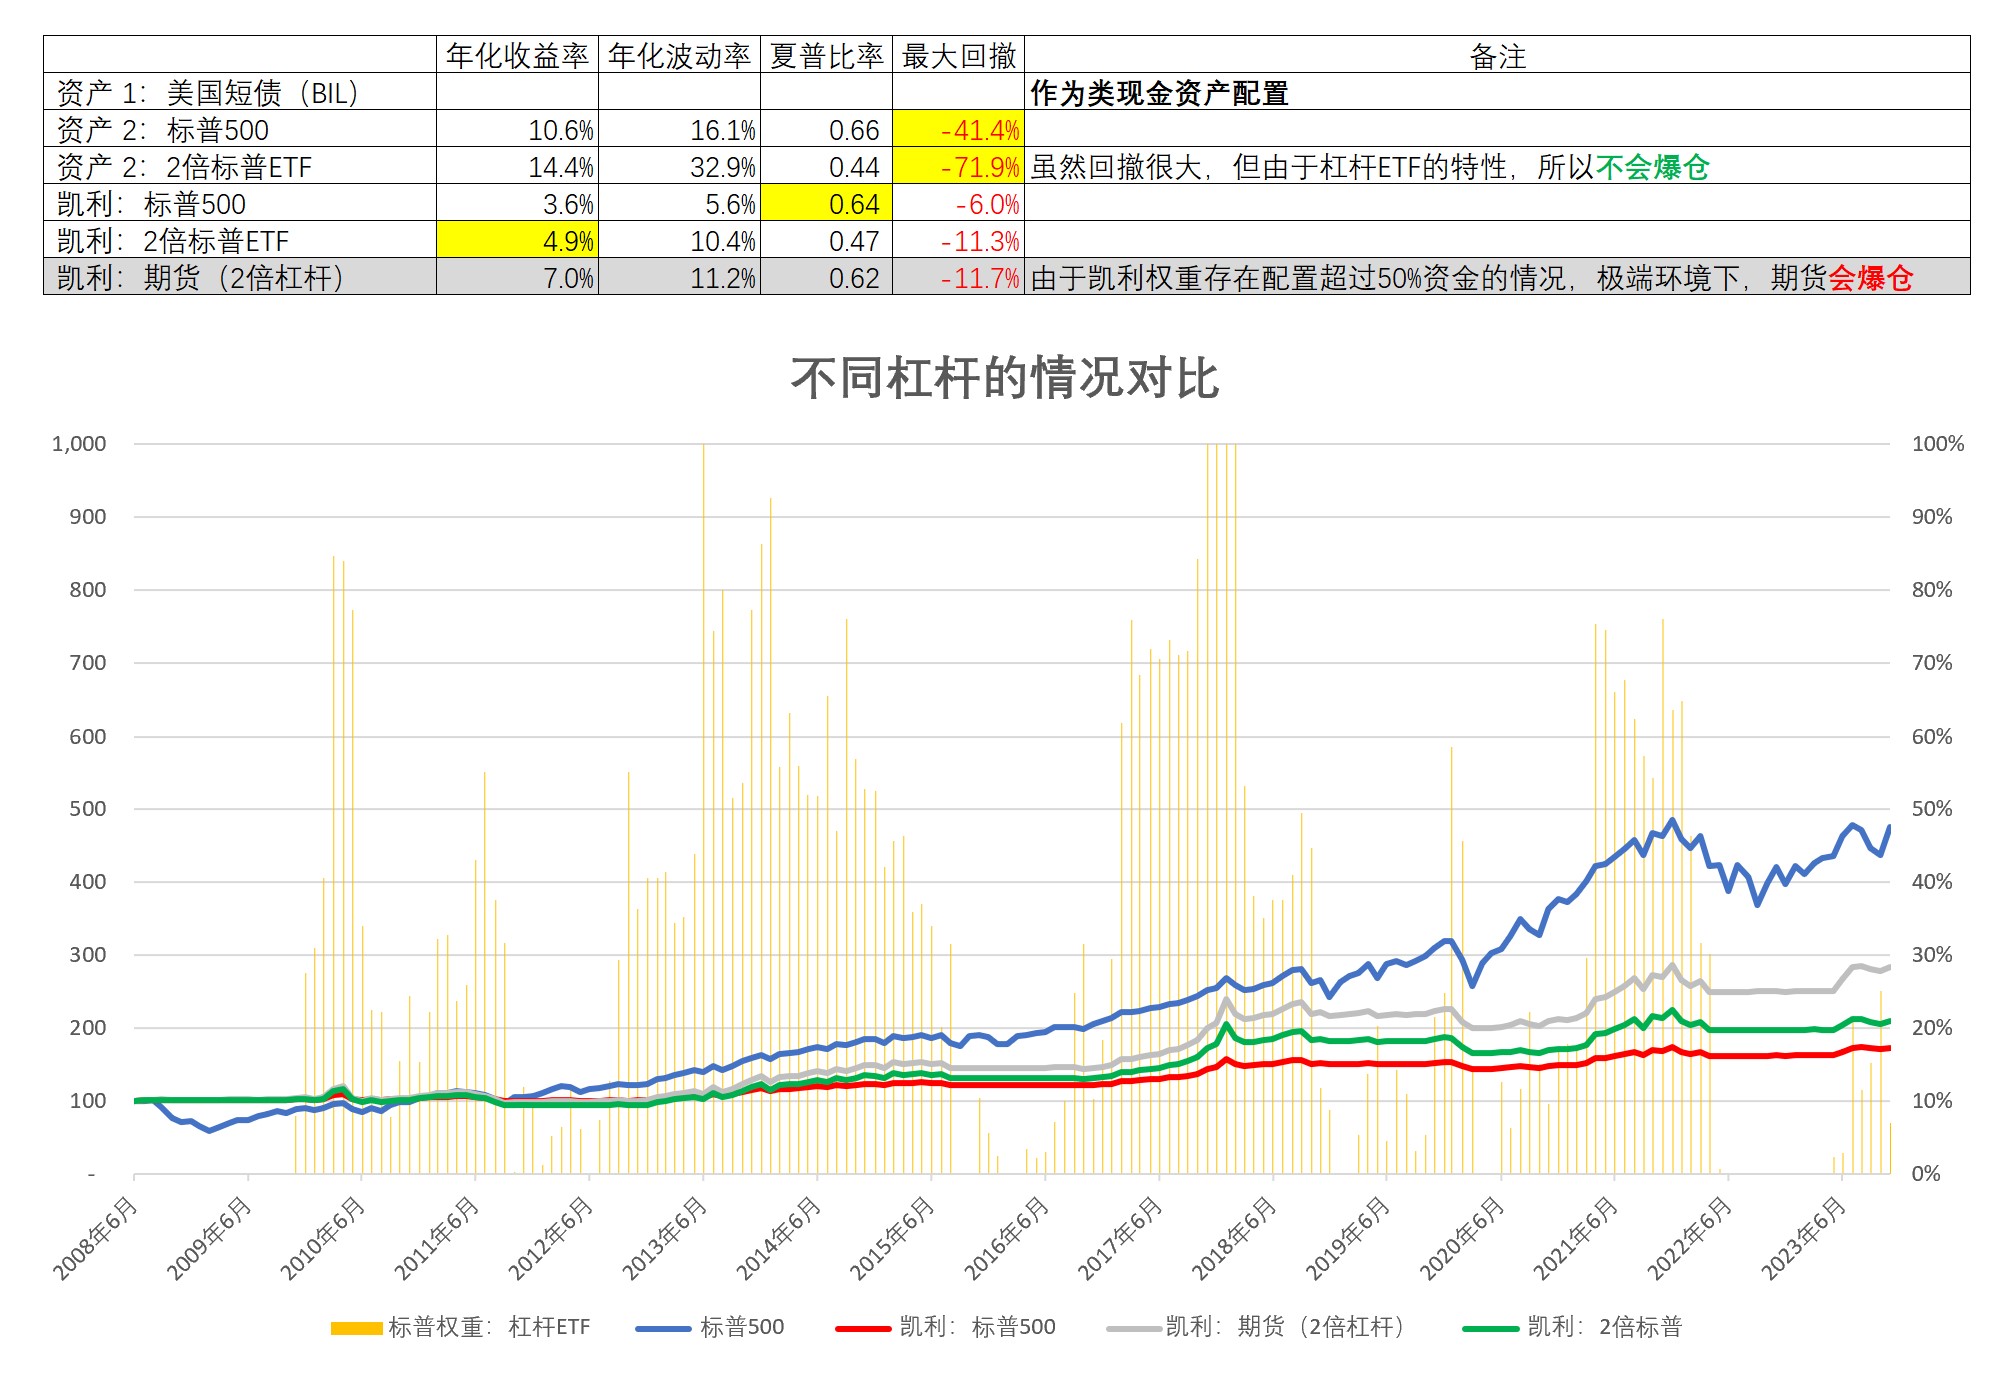Click the 资产 1：美国短债（BIL） row label
Image resolution: width=1998 pixels, height=1374 pixels.
tap(208, 93)
